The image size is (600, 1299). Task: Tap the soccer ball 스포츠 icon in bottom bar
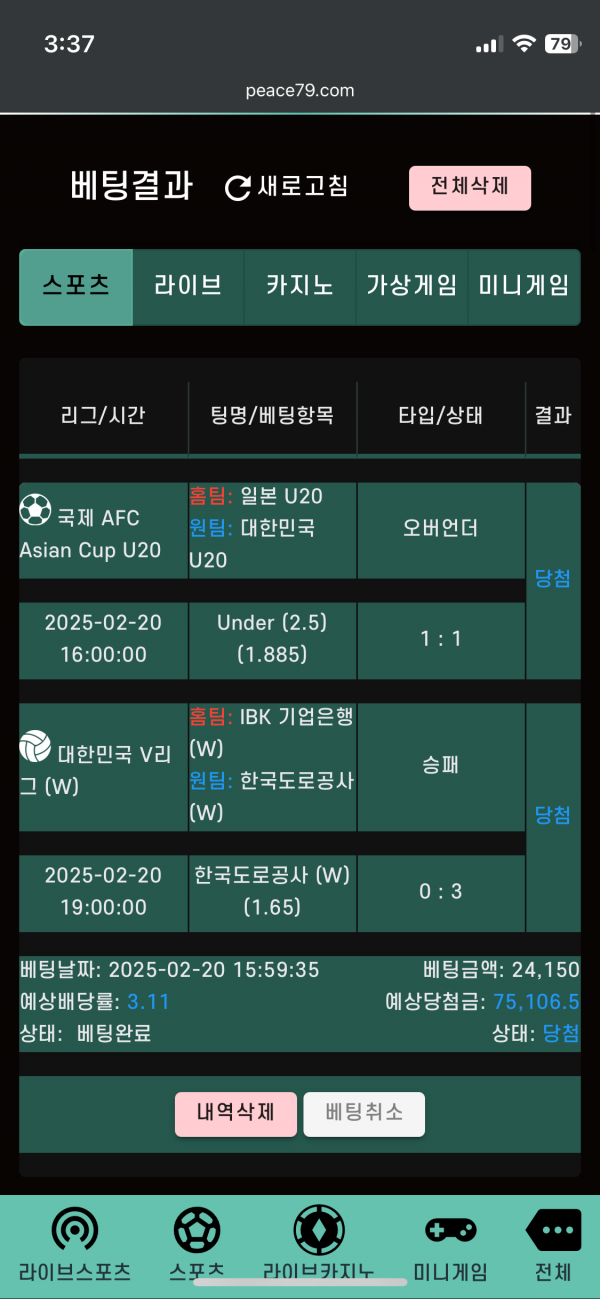197,1230
